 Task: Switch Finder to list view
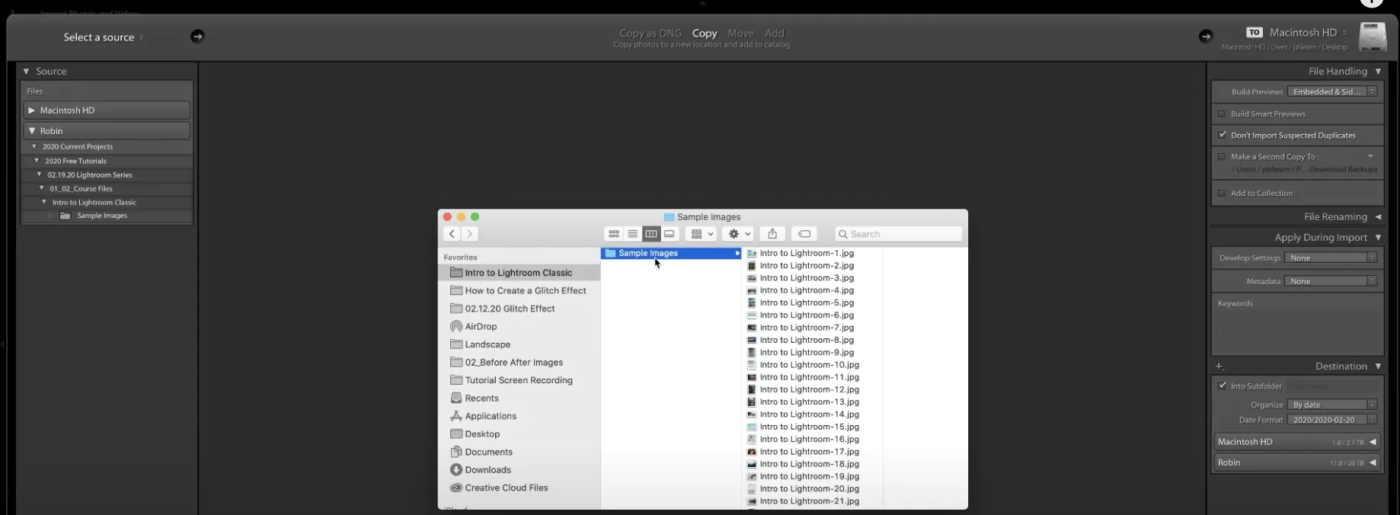pyautogui.click(x=632, y=234)
